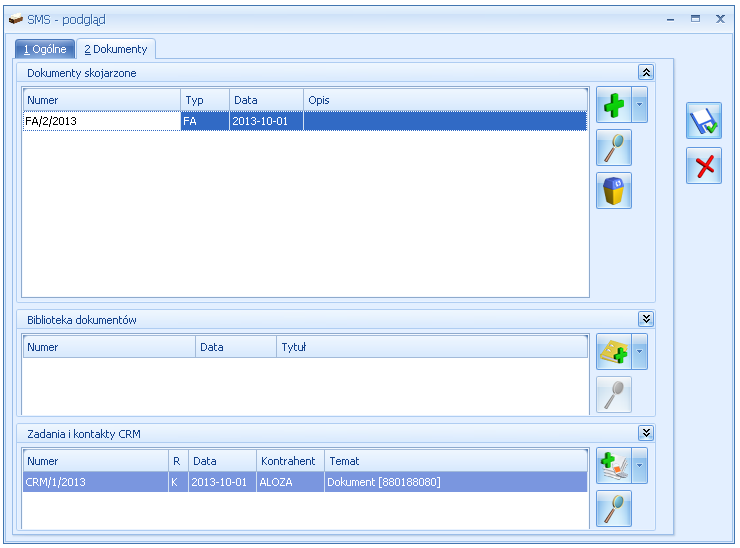Open dropdown arrow beside CRM add button
This screenshot has width=740, height=548.
639,466
